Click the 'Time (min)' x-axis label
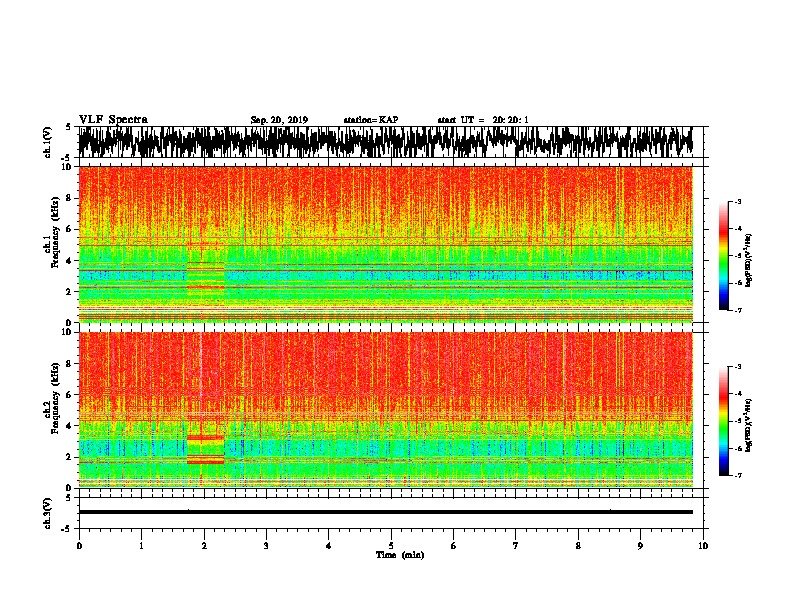Screen dimensions: 792x612 click(x=400, y=554)
